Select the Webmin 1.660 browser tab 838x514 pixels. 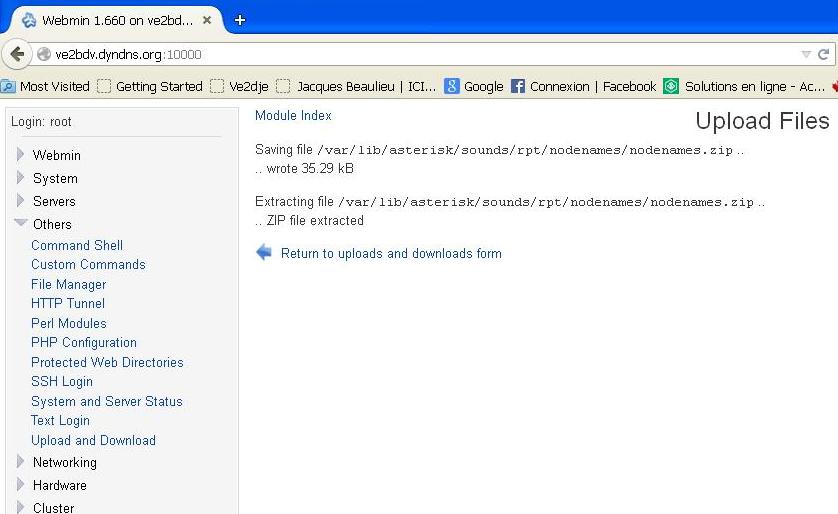point(110,20)
